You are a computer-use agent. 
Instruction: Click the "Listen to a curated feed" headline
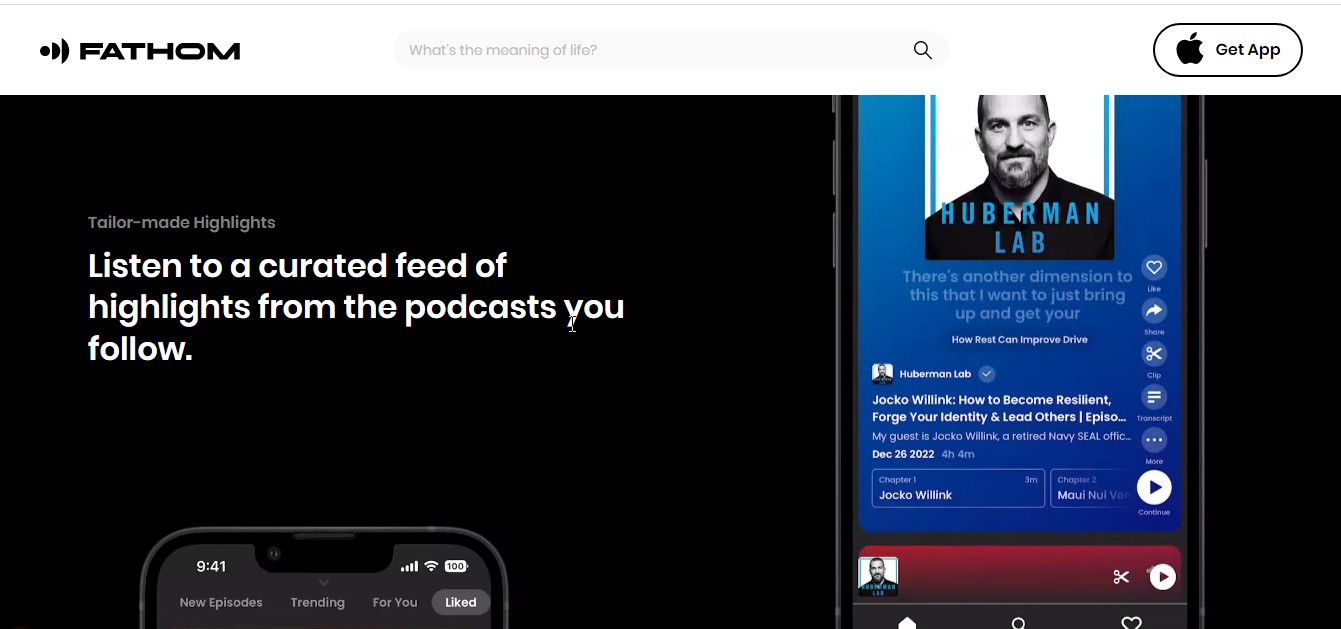pos(356,307)
